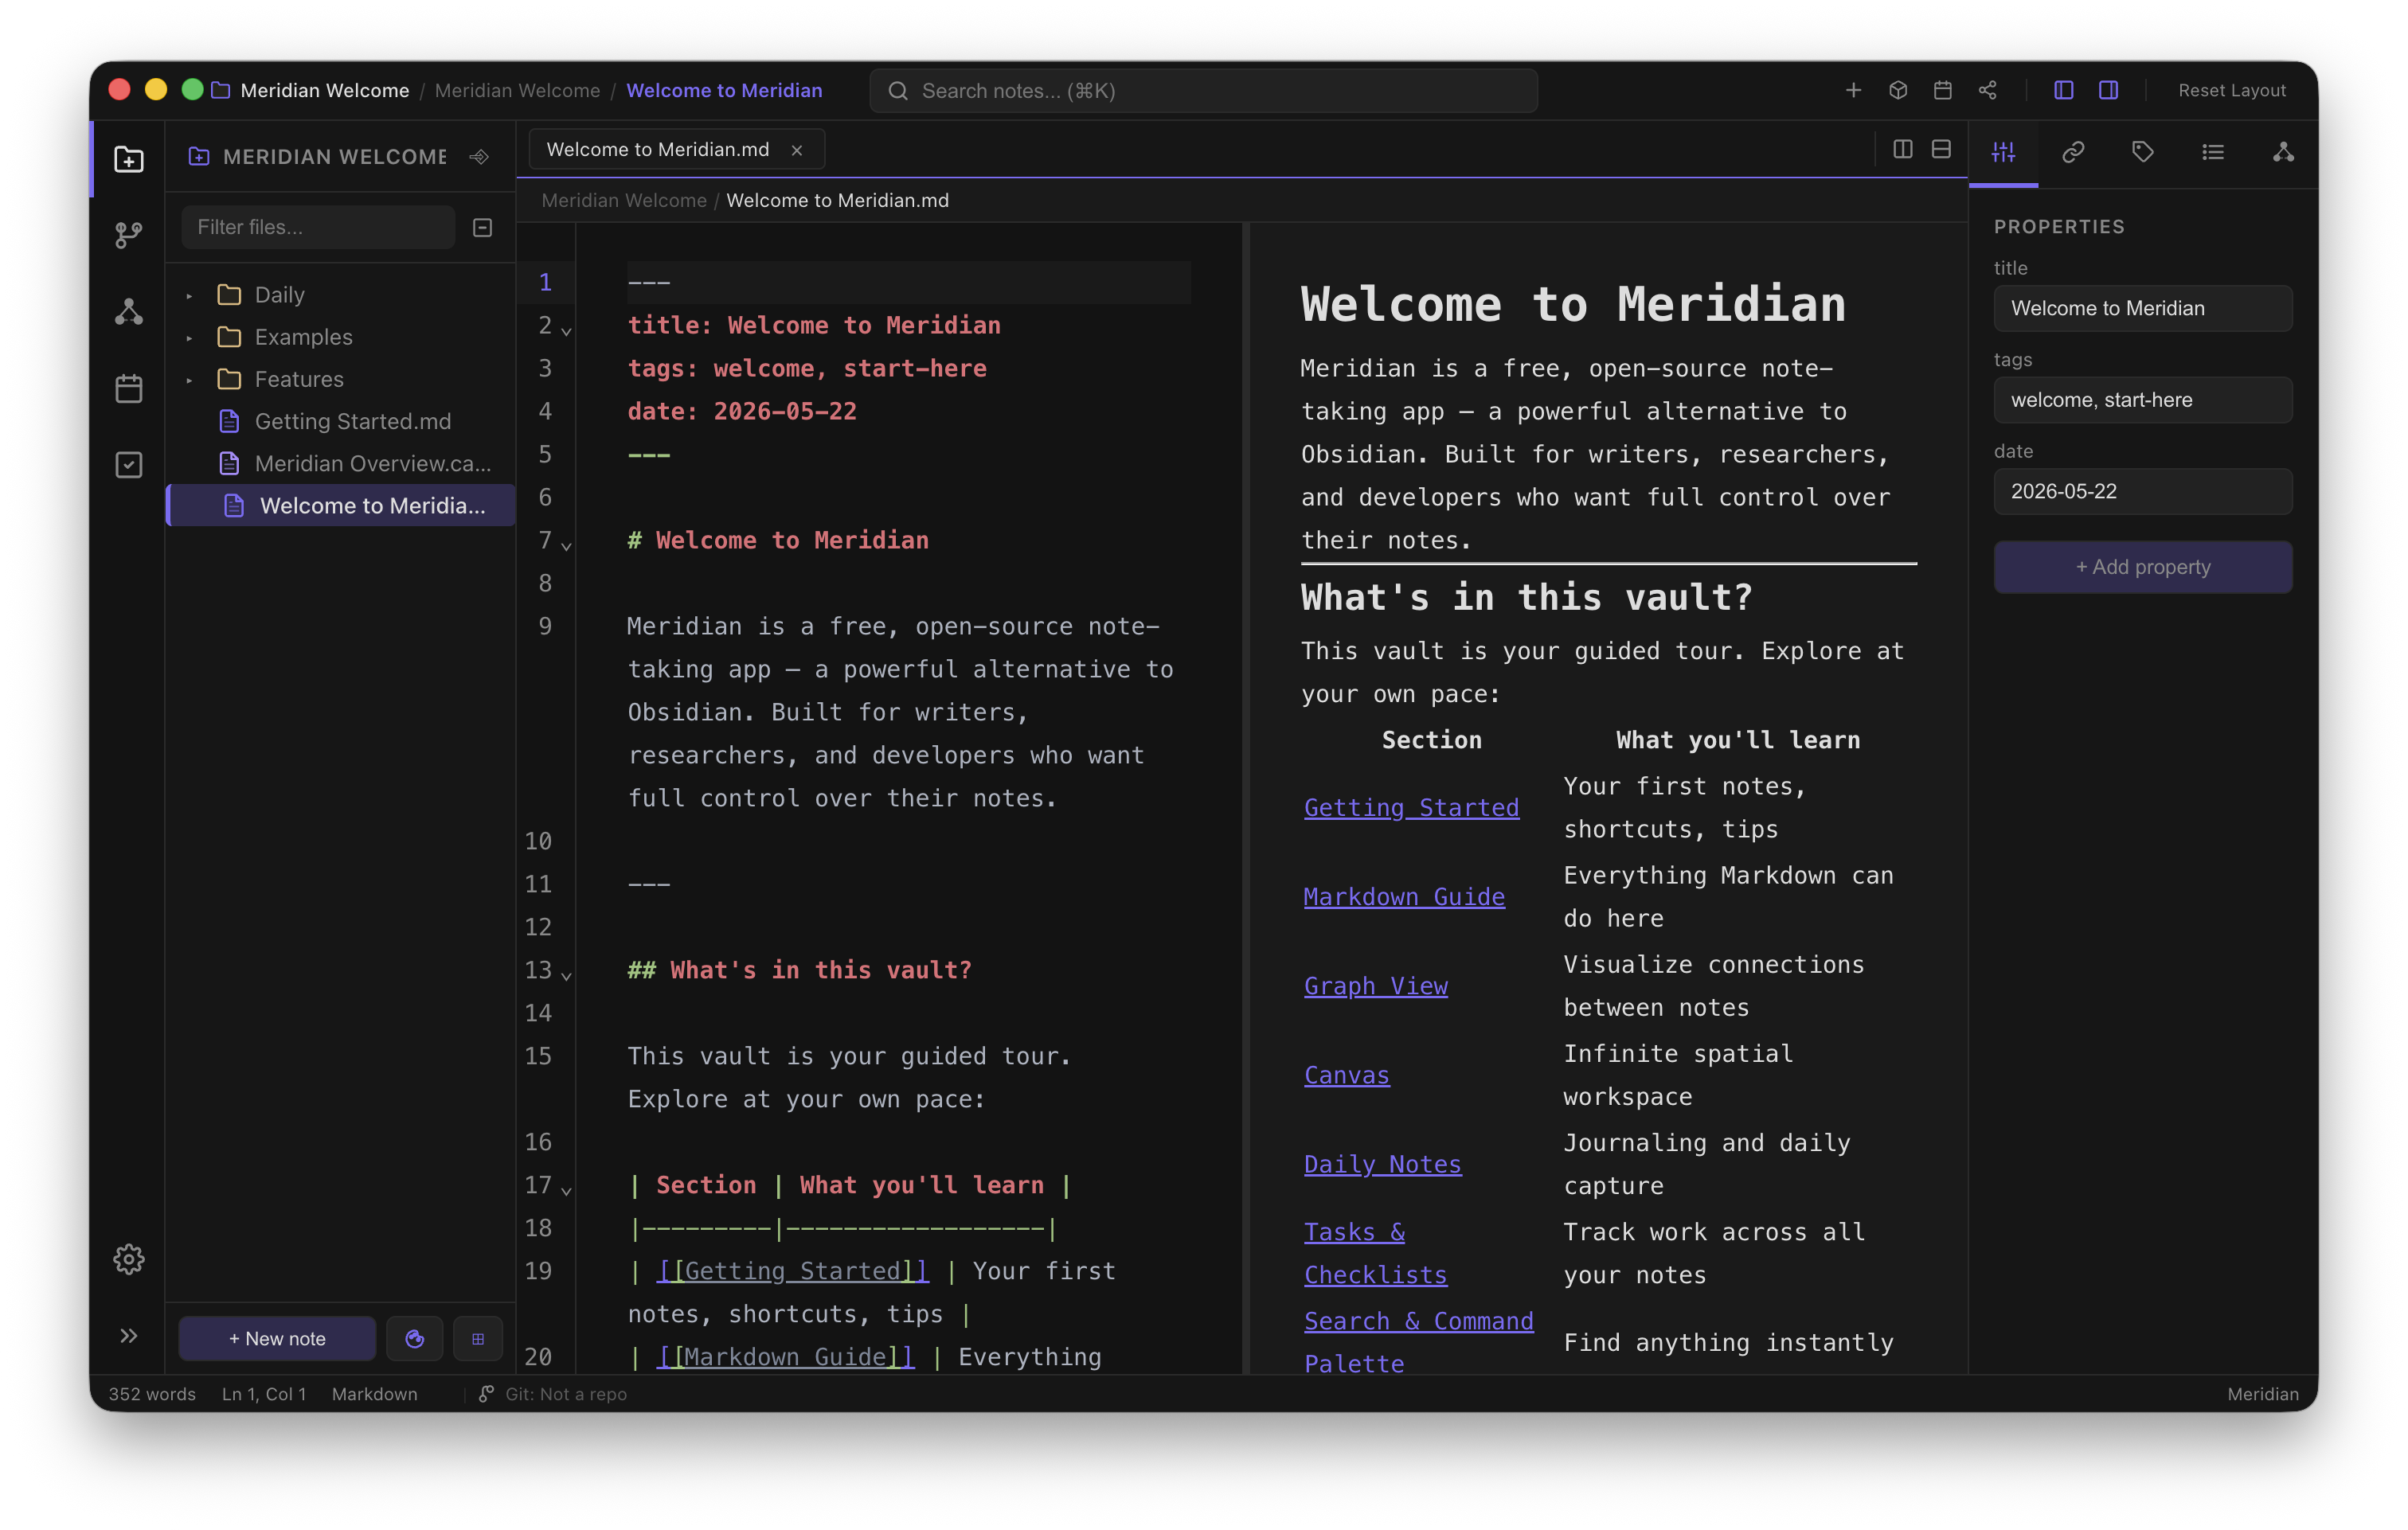The height and width of the screenshot is (1530, 2408).
Task: Click Welcome to Meridian title bar breadcrumb
Action: tap(724, 91)
